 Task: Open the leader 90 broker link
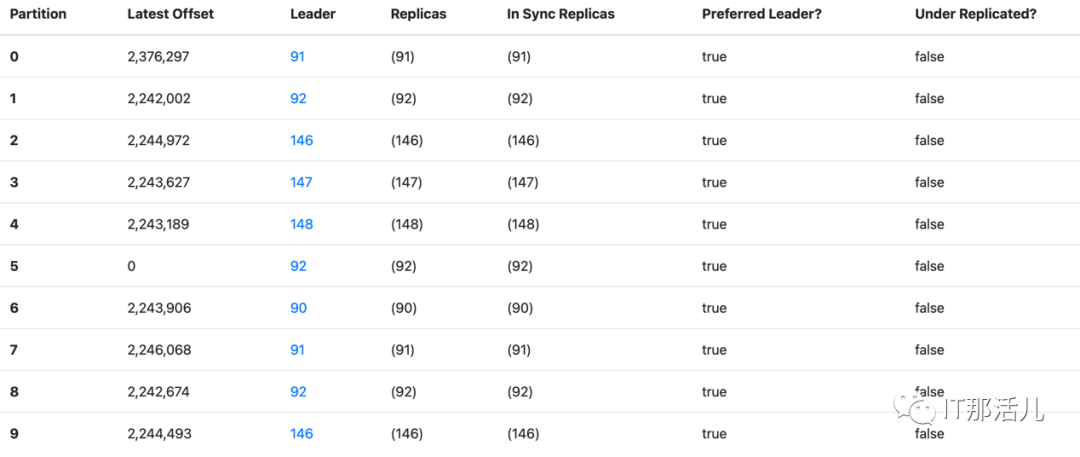tap(298, 309)
